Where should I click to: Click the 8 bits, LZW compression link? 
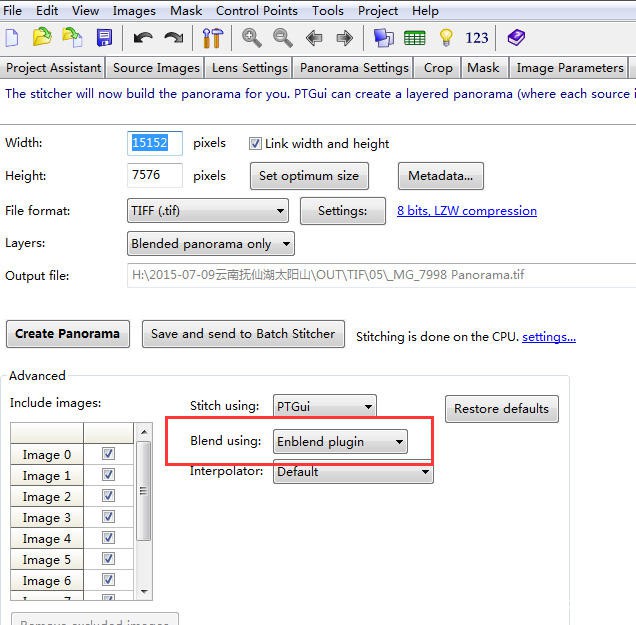click(466, 211)
